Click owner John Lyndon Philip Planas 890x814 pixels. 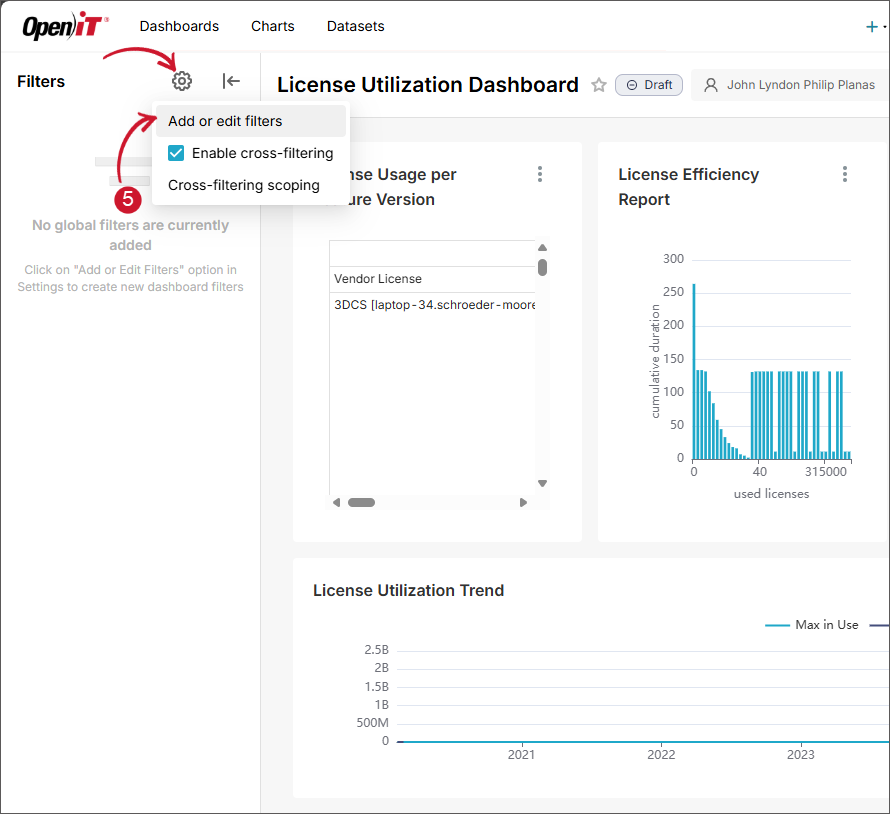click(x=790, y=85)
